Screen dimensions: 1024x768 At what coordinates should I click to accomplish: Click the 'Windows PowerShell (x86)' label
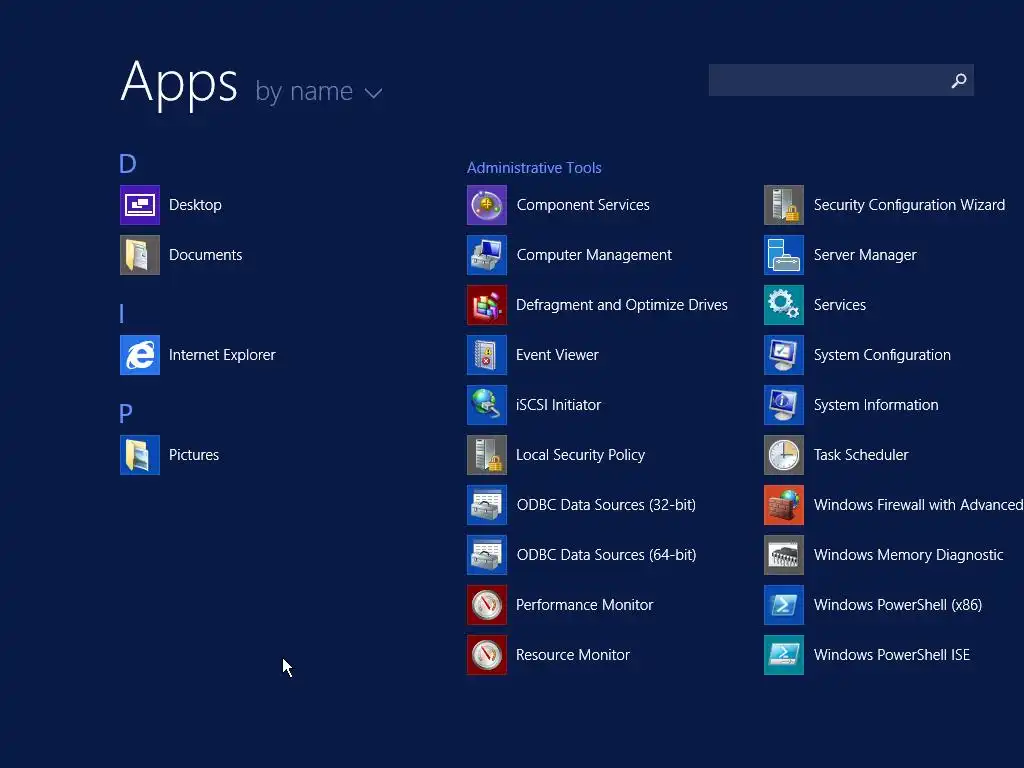tap(898, 605)
